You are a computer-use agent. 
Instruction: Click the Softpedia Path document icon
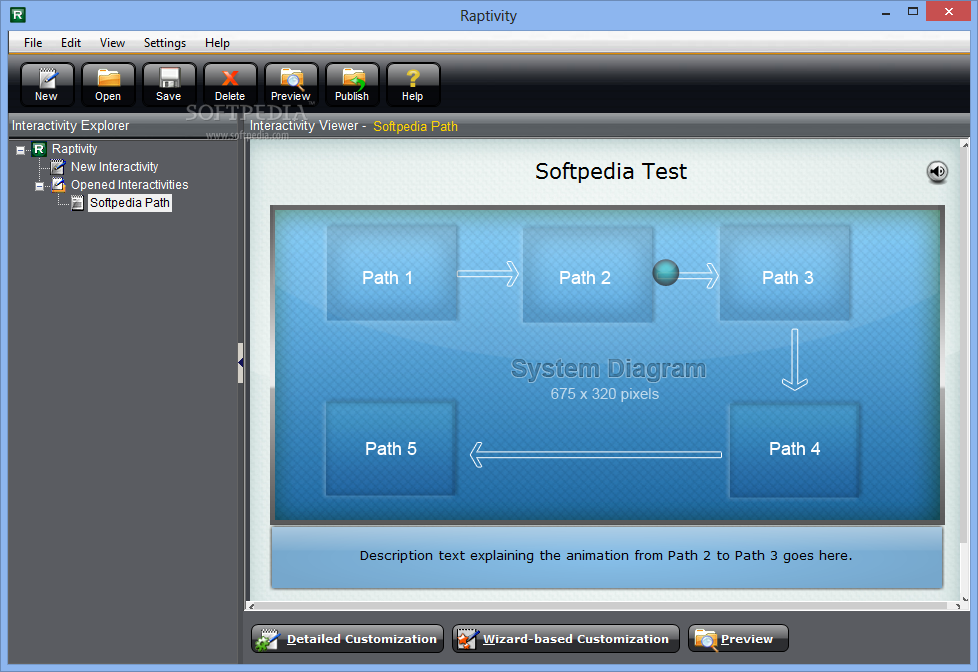point(77,203)
